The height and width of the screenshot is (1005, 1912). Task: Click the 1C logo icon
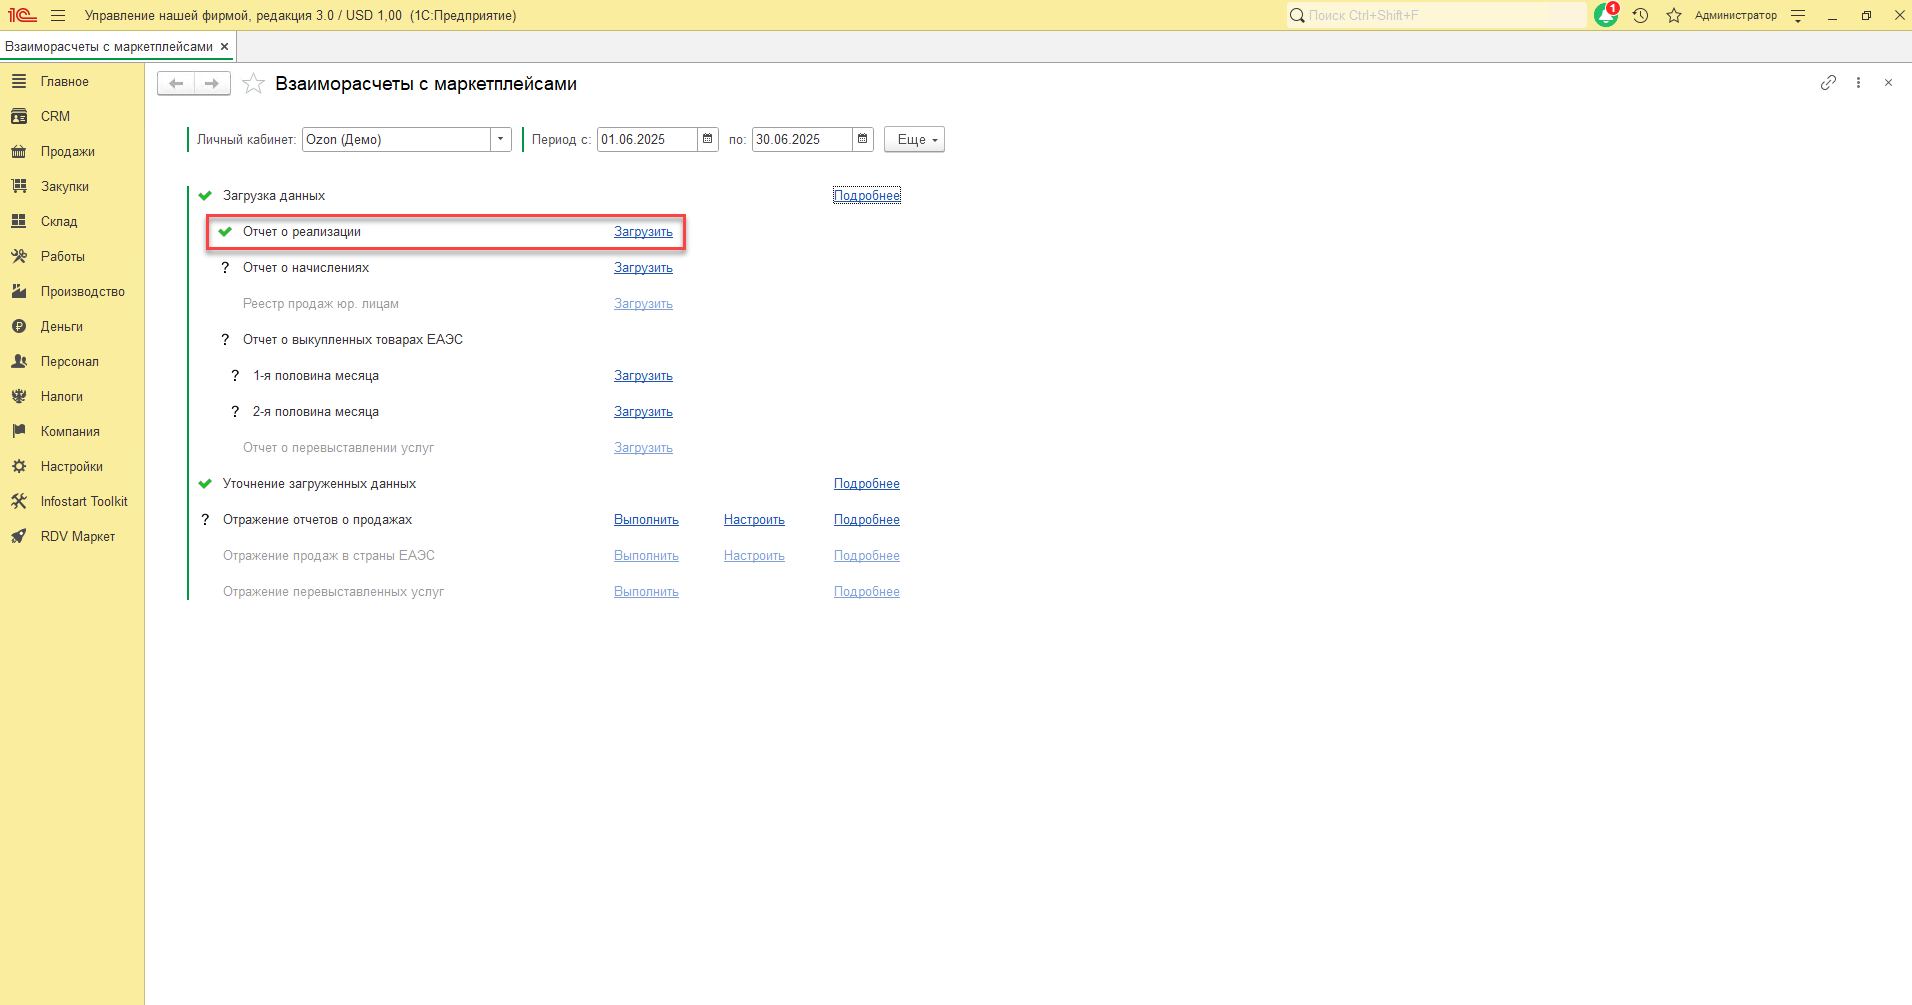coord(22,16)
